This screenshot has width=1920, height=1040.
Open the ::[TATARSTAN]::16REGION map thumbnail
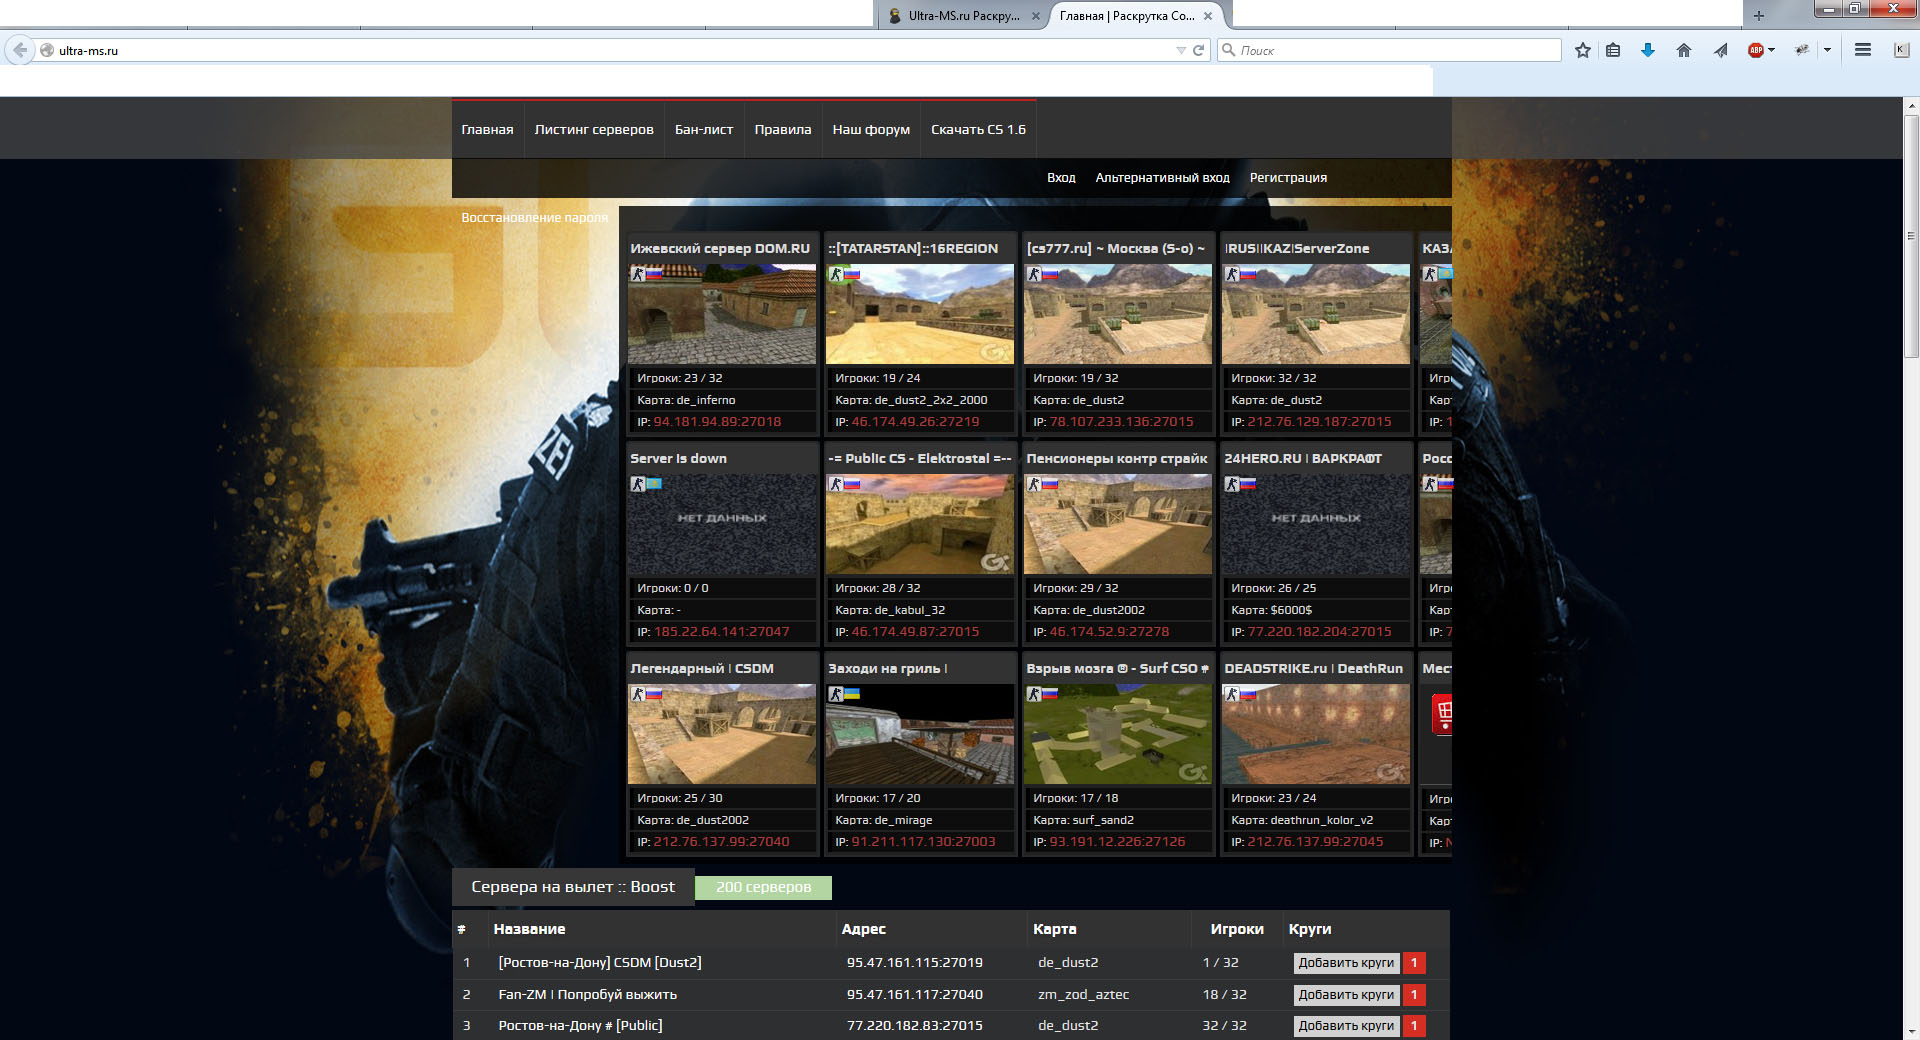(920, 314)
